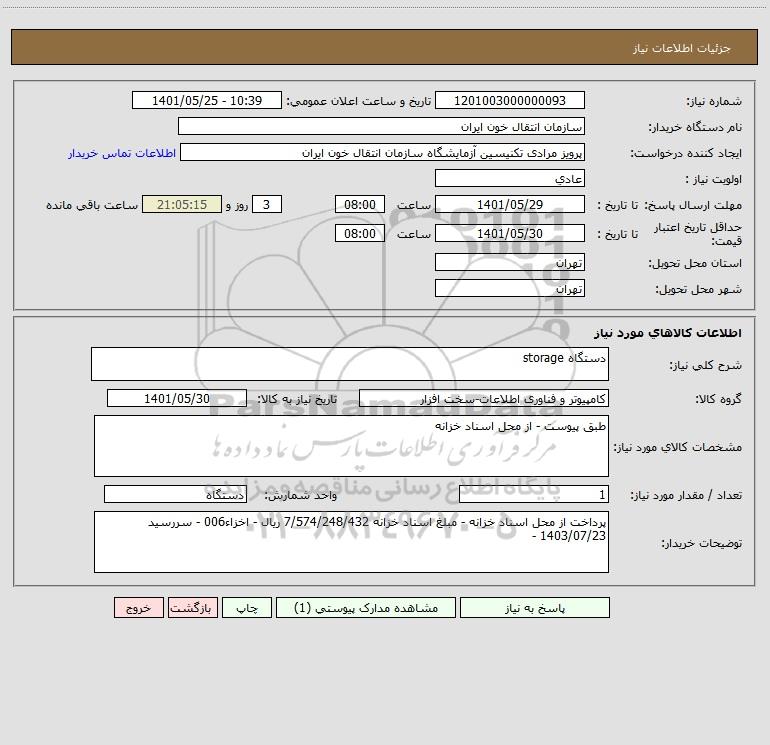
Task: Click label 'واحد شمارش:'
Action: click(301, 495)
